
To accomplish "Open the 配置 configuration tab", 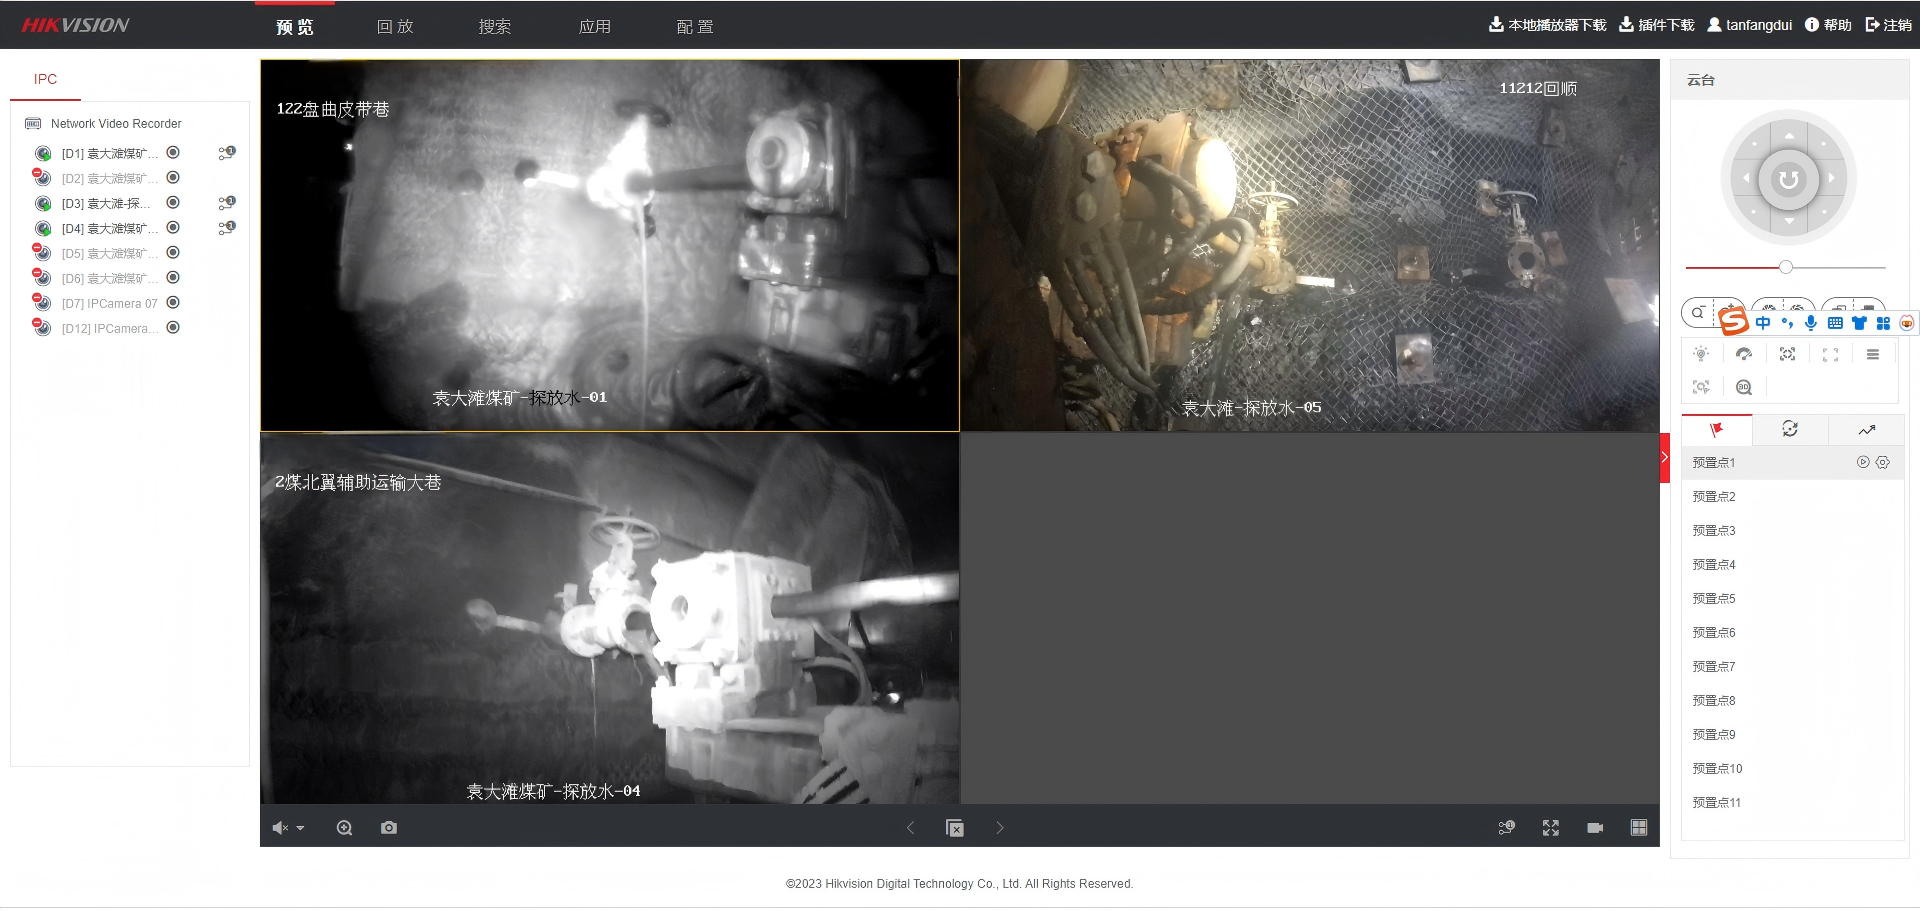I will (x=695, y=26).
